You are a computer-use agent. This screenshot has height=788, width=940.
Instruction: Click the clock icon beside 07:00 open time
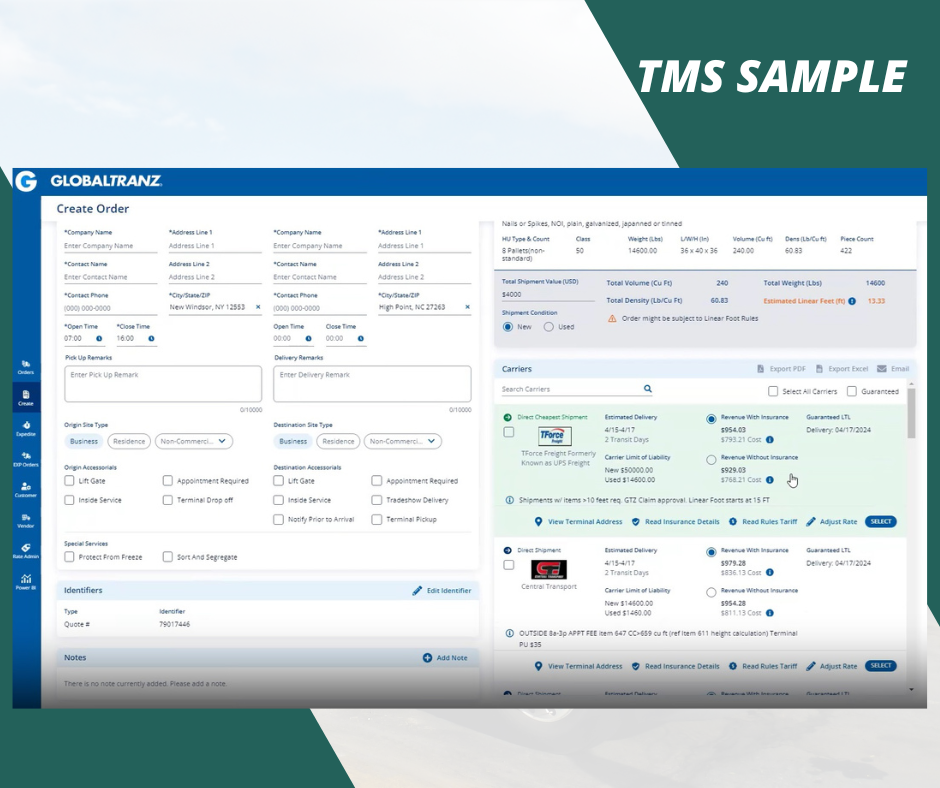(x=100, y=339)
